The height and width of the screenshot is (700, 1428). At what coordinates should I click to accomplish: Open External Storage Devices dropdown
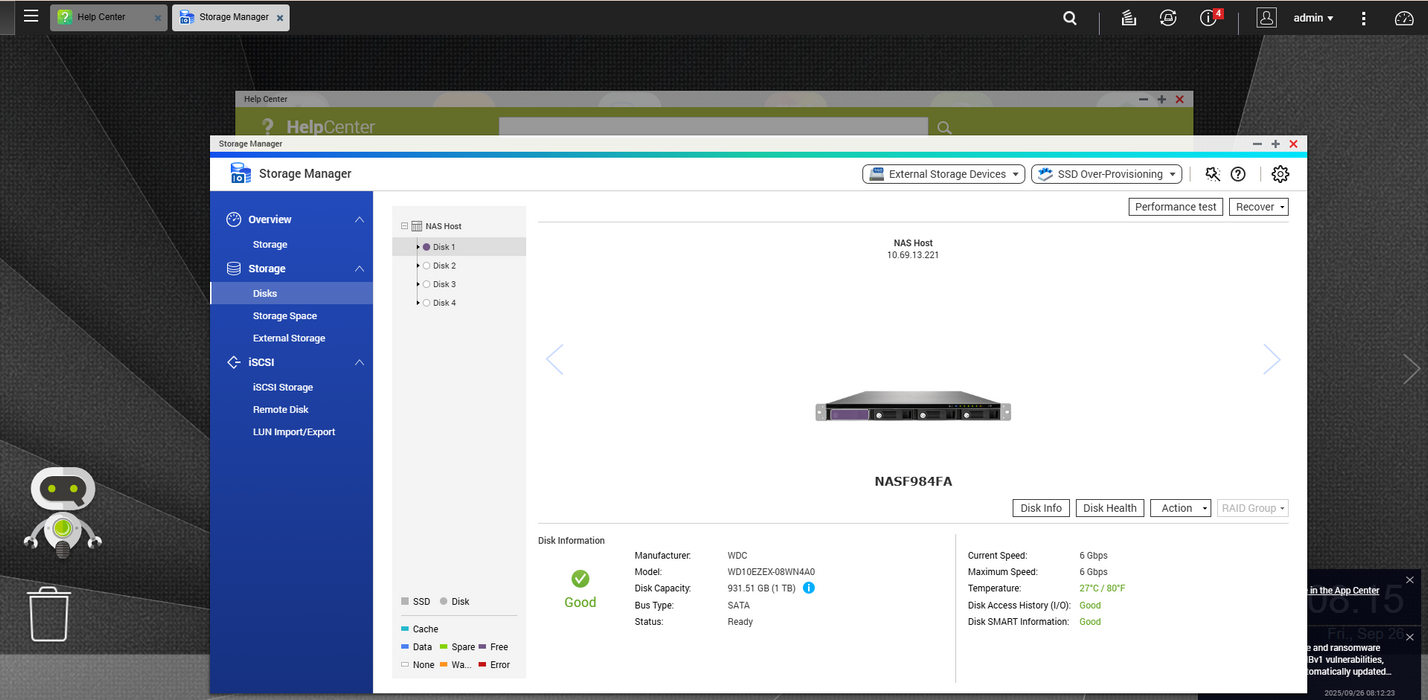[943, 174]
